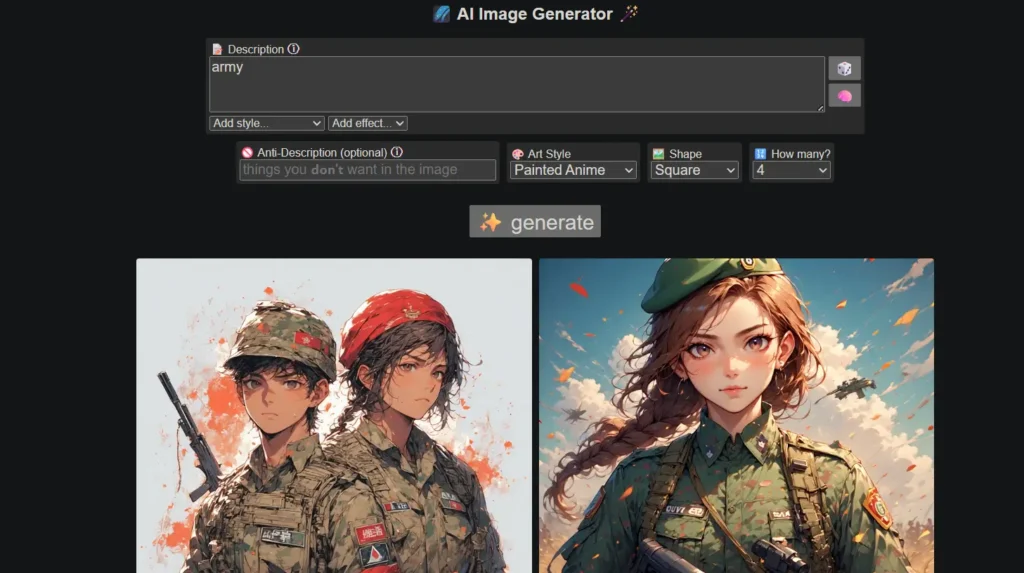
Task: Click the palette icon next to Art Style
Action: pos(518,154)
